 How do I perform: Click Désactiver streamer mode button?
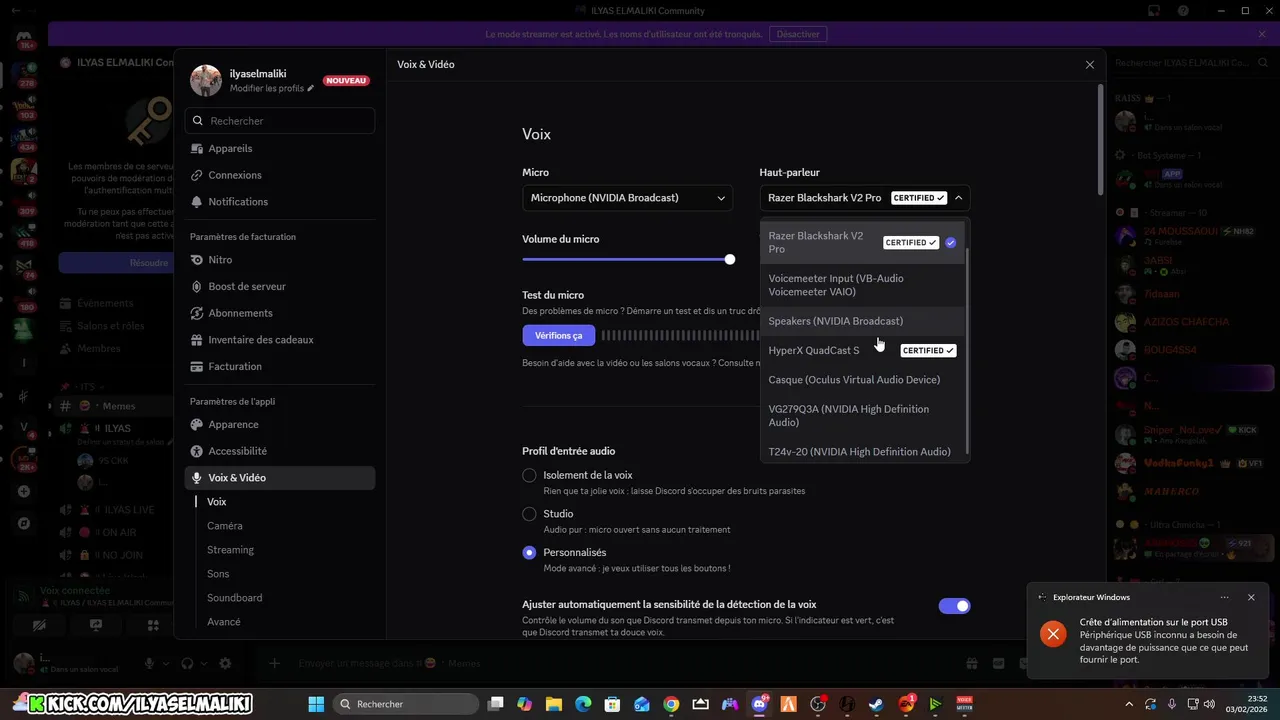pyautogui.click(x=798, y=34)
